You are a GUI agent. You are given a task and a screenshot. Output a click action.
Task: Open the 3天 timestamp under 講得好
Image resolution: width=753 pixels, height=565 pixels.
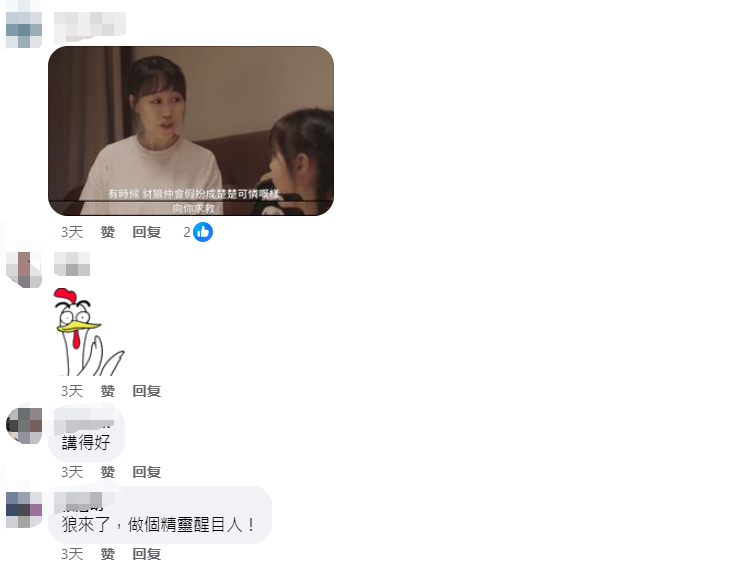(x=72, y=472)
